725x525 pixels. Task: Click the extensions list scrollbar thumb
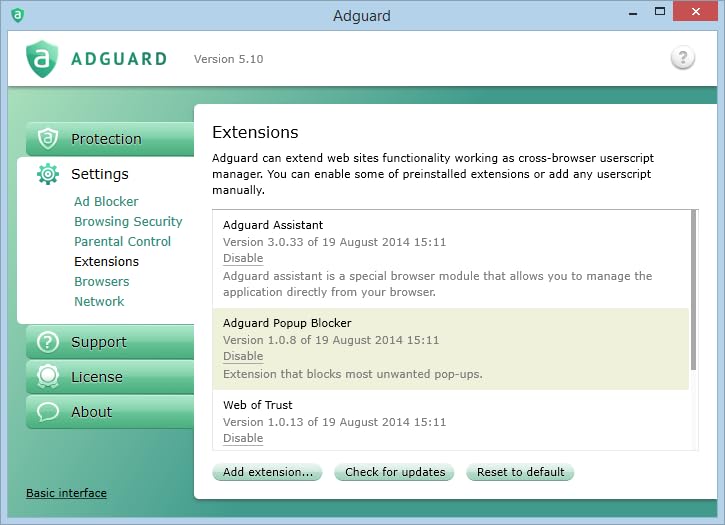click(x=693, y=290)
